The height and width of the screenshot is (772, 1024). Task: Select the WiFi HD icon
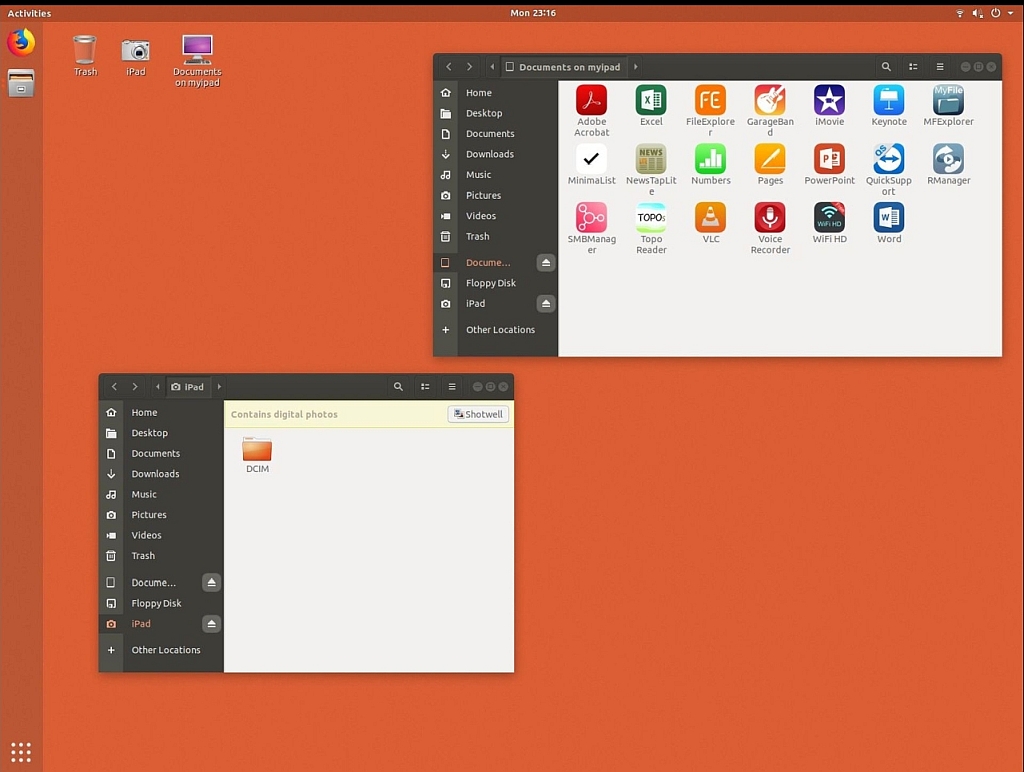coord(829,217)
